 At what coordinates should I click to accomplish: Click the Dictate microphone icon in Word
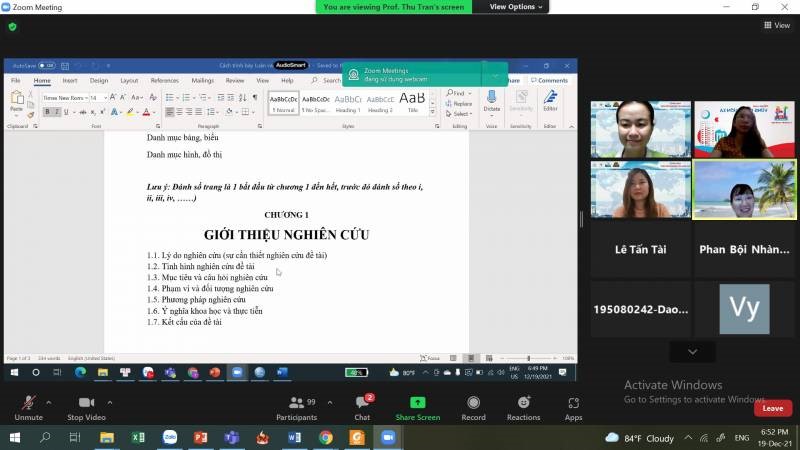pos(492,100)
